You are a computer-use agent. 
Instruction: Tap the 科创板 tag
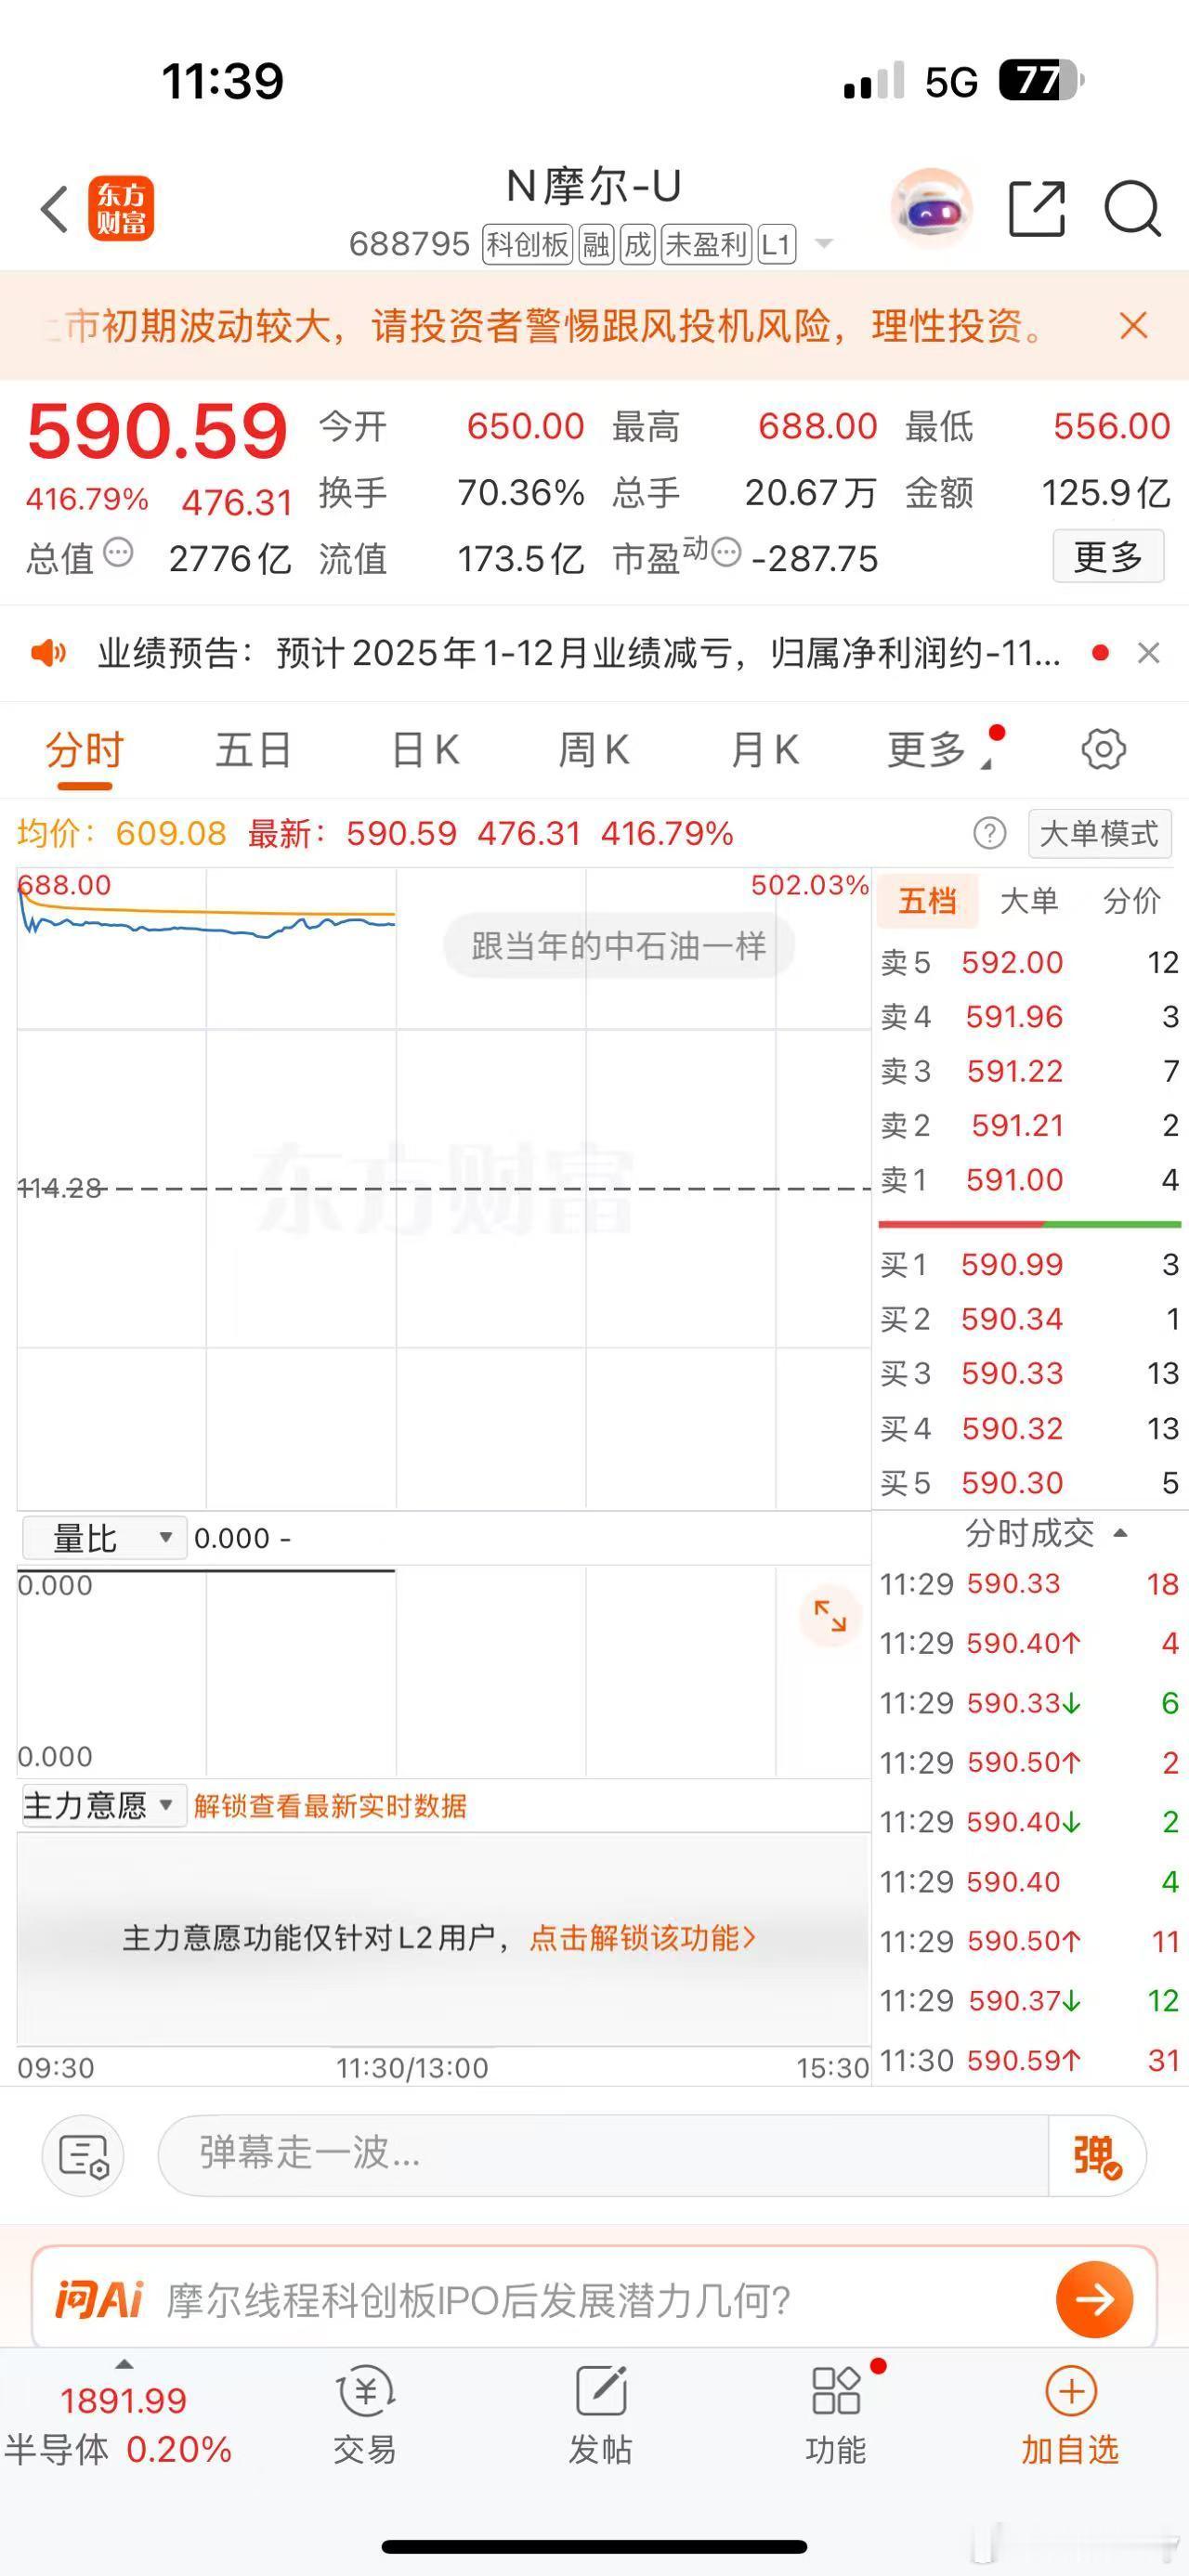(x=527, y=244)
